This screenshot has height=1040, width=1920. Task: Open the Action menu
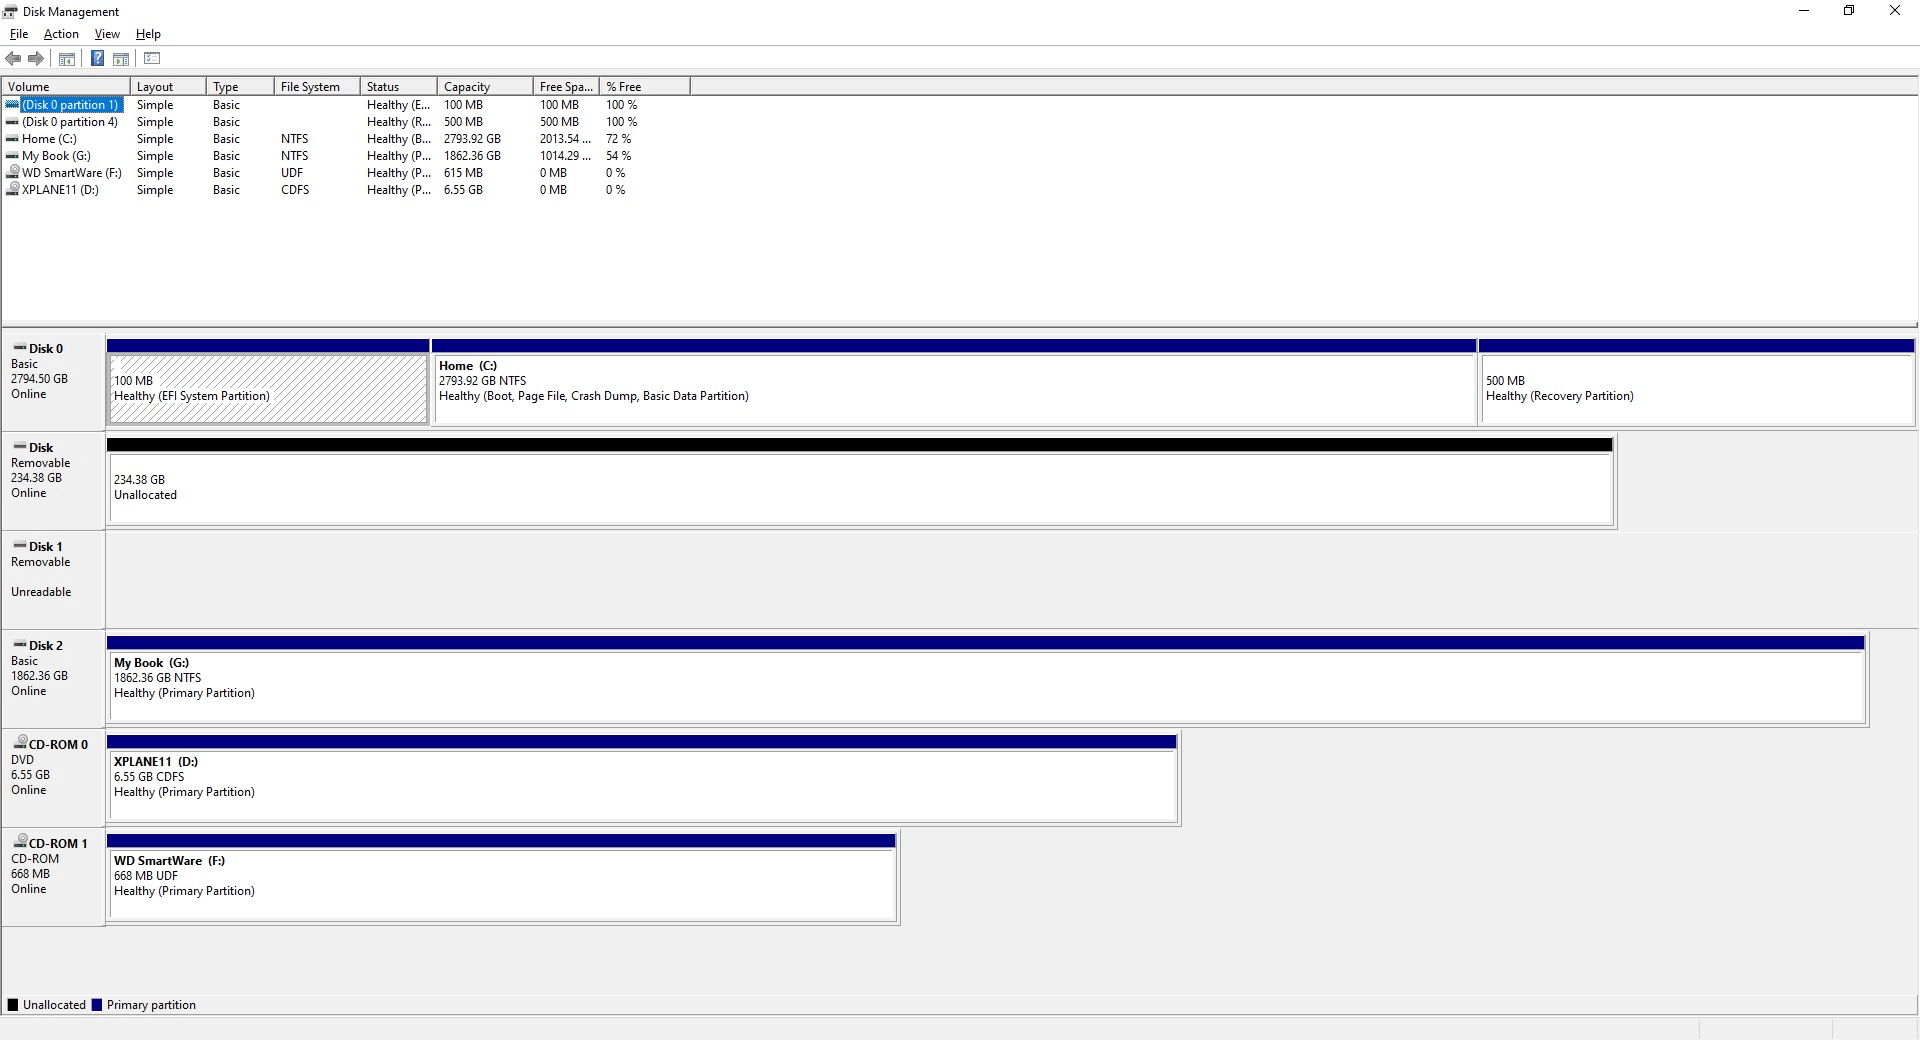click(61, 33)
